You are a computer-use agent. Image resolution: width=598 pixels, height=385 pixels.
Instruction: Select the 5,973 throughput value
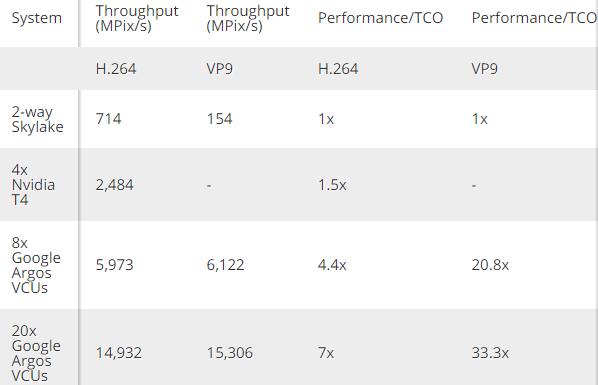pos(114,265)
